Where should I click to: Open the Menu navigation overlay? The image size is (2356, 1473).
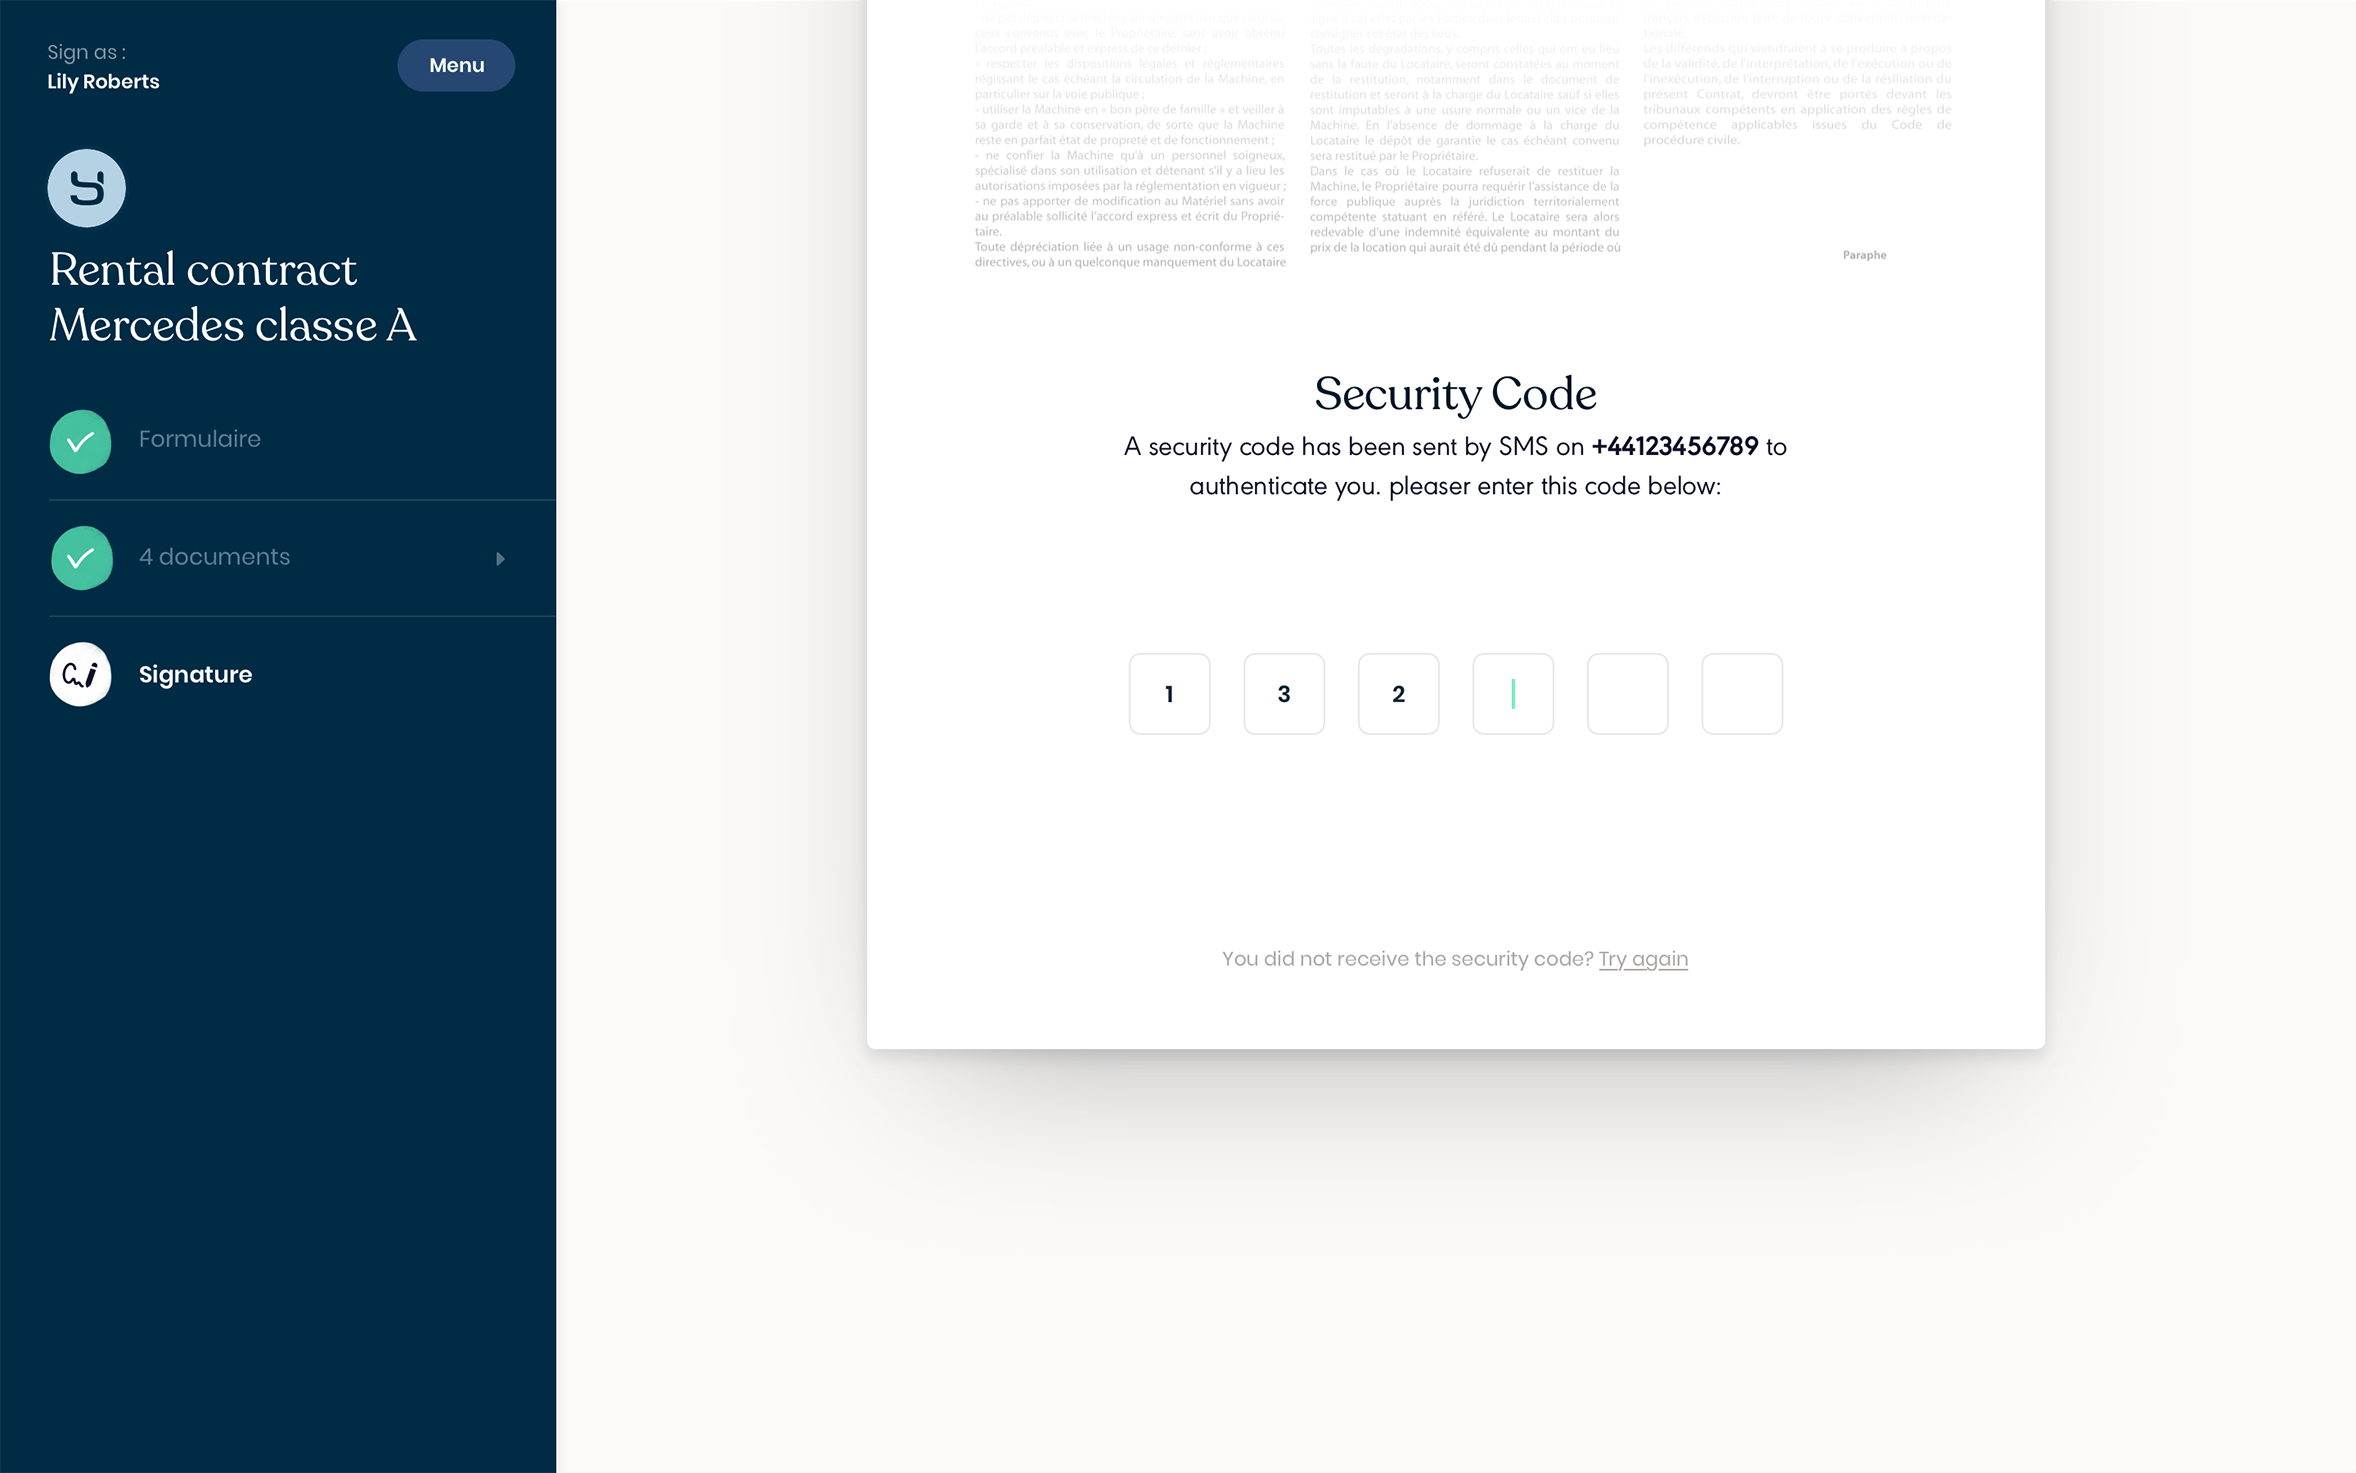(455, 64)
